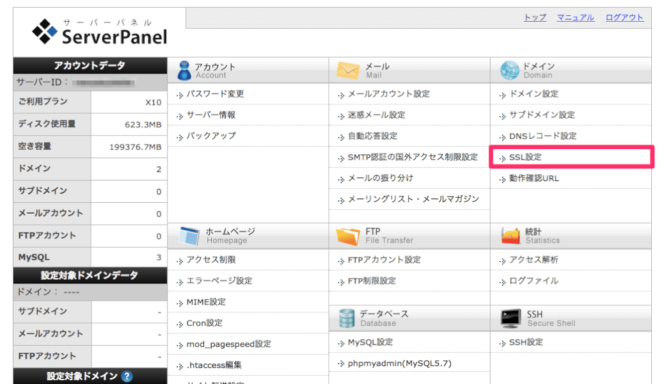The width and height of the screenshot is (664, 384).
Task: Click the 199376.7MB free space value
Action: coord(136,147)
